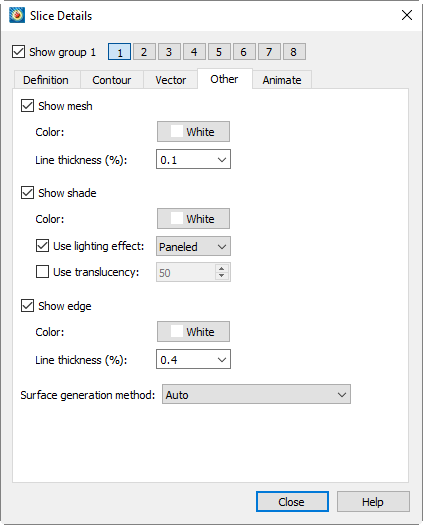
Task: Open the mesh color White swatch
Action: pyautogui.click(x=193, y=132)
